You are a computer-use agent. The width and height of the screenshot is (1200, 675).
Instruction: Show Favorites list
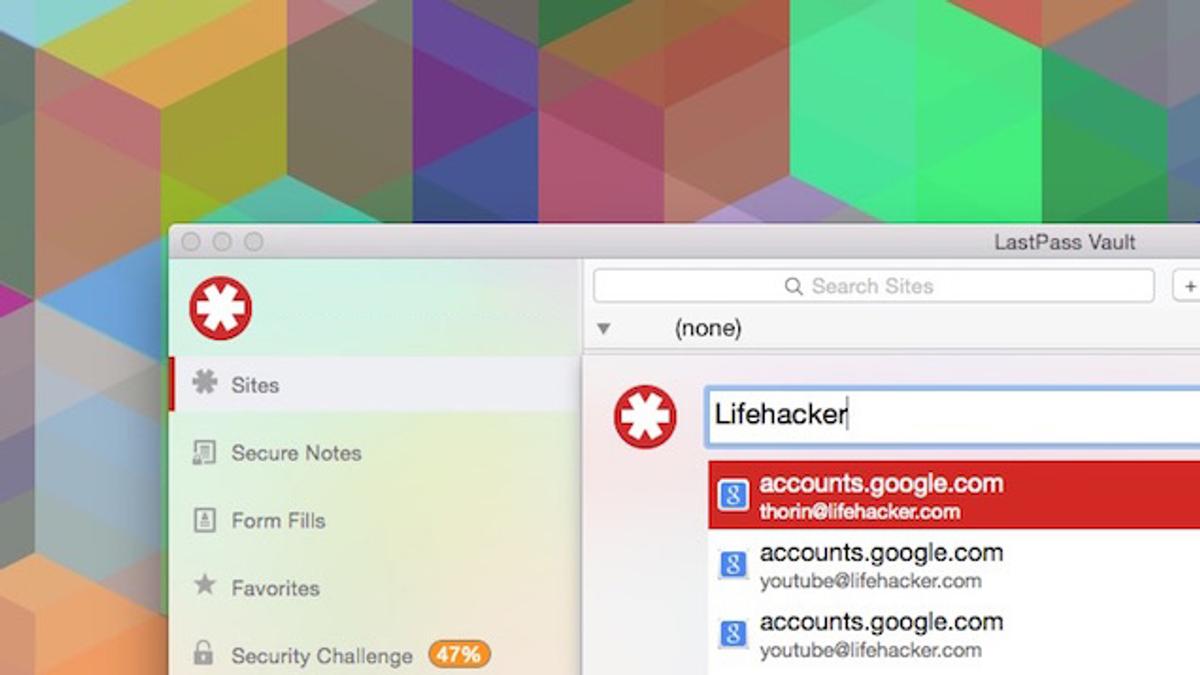tap(375, 587)
